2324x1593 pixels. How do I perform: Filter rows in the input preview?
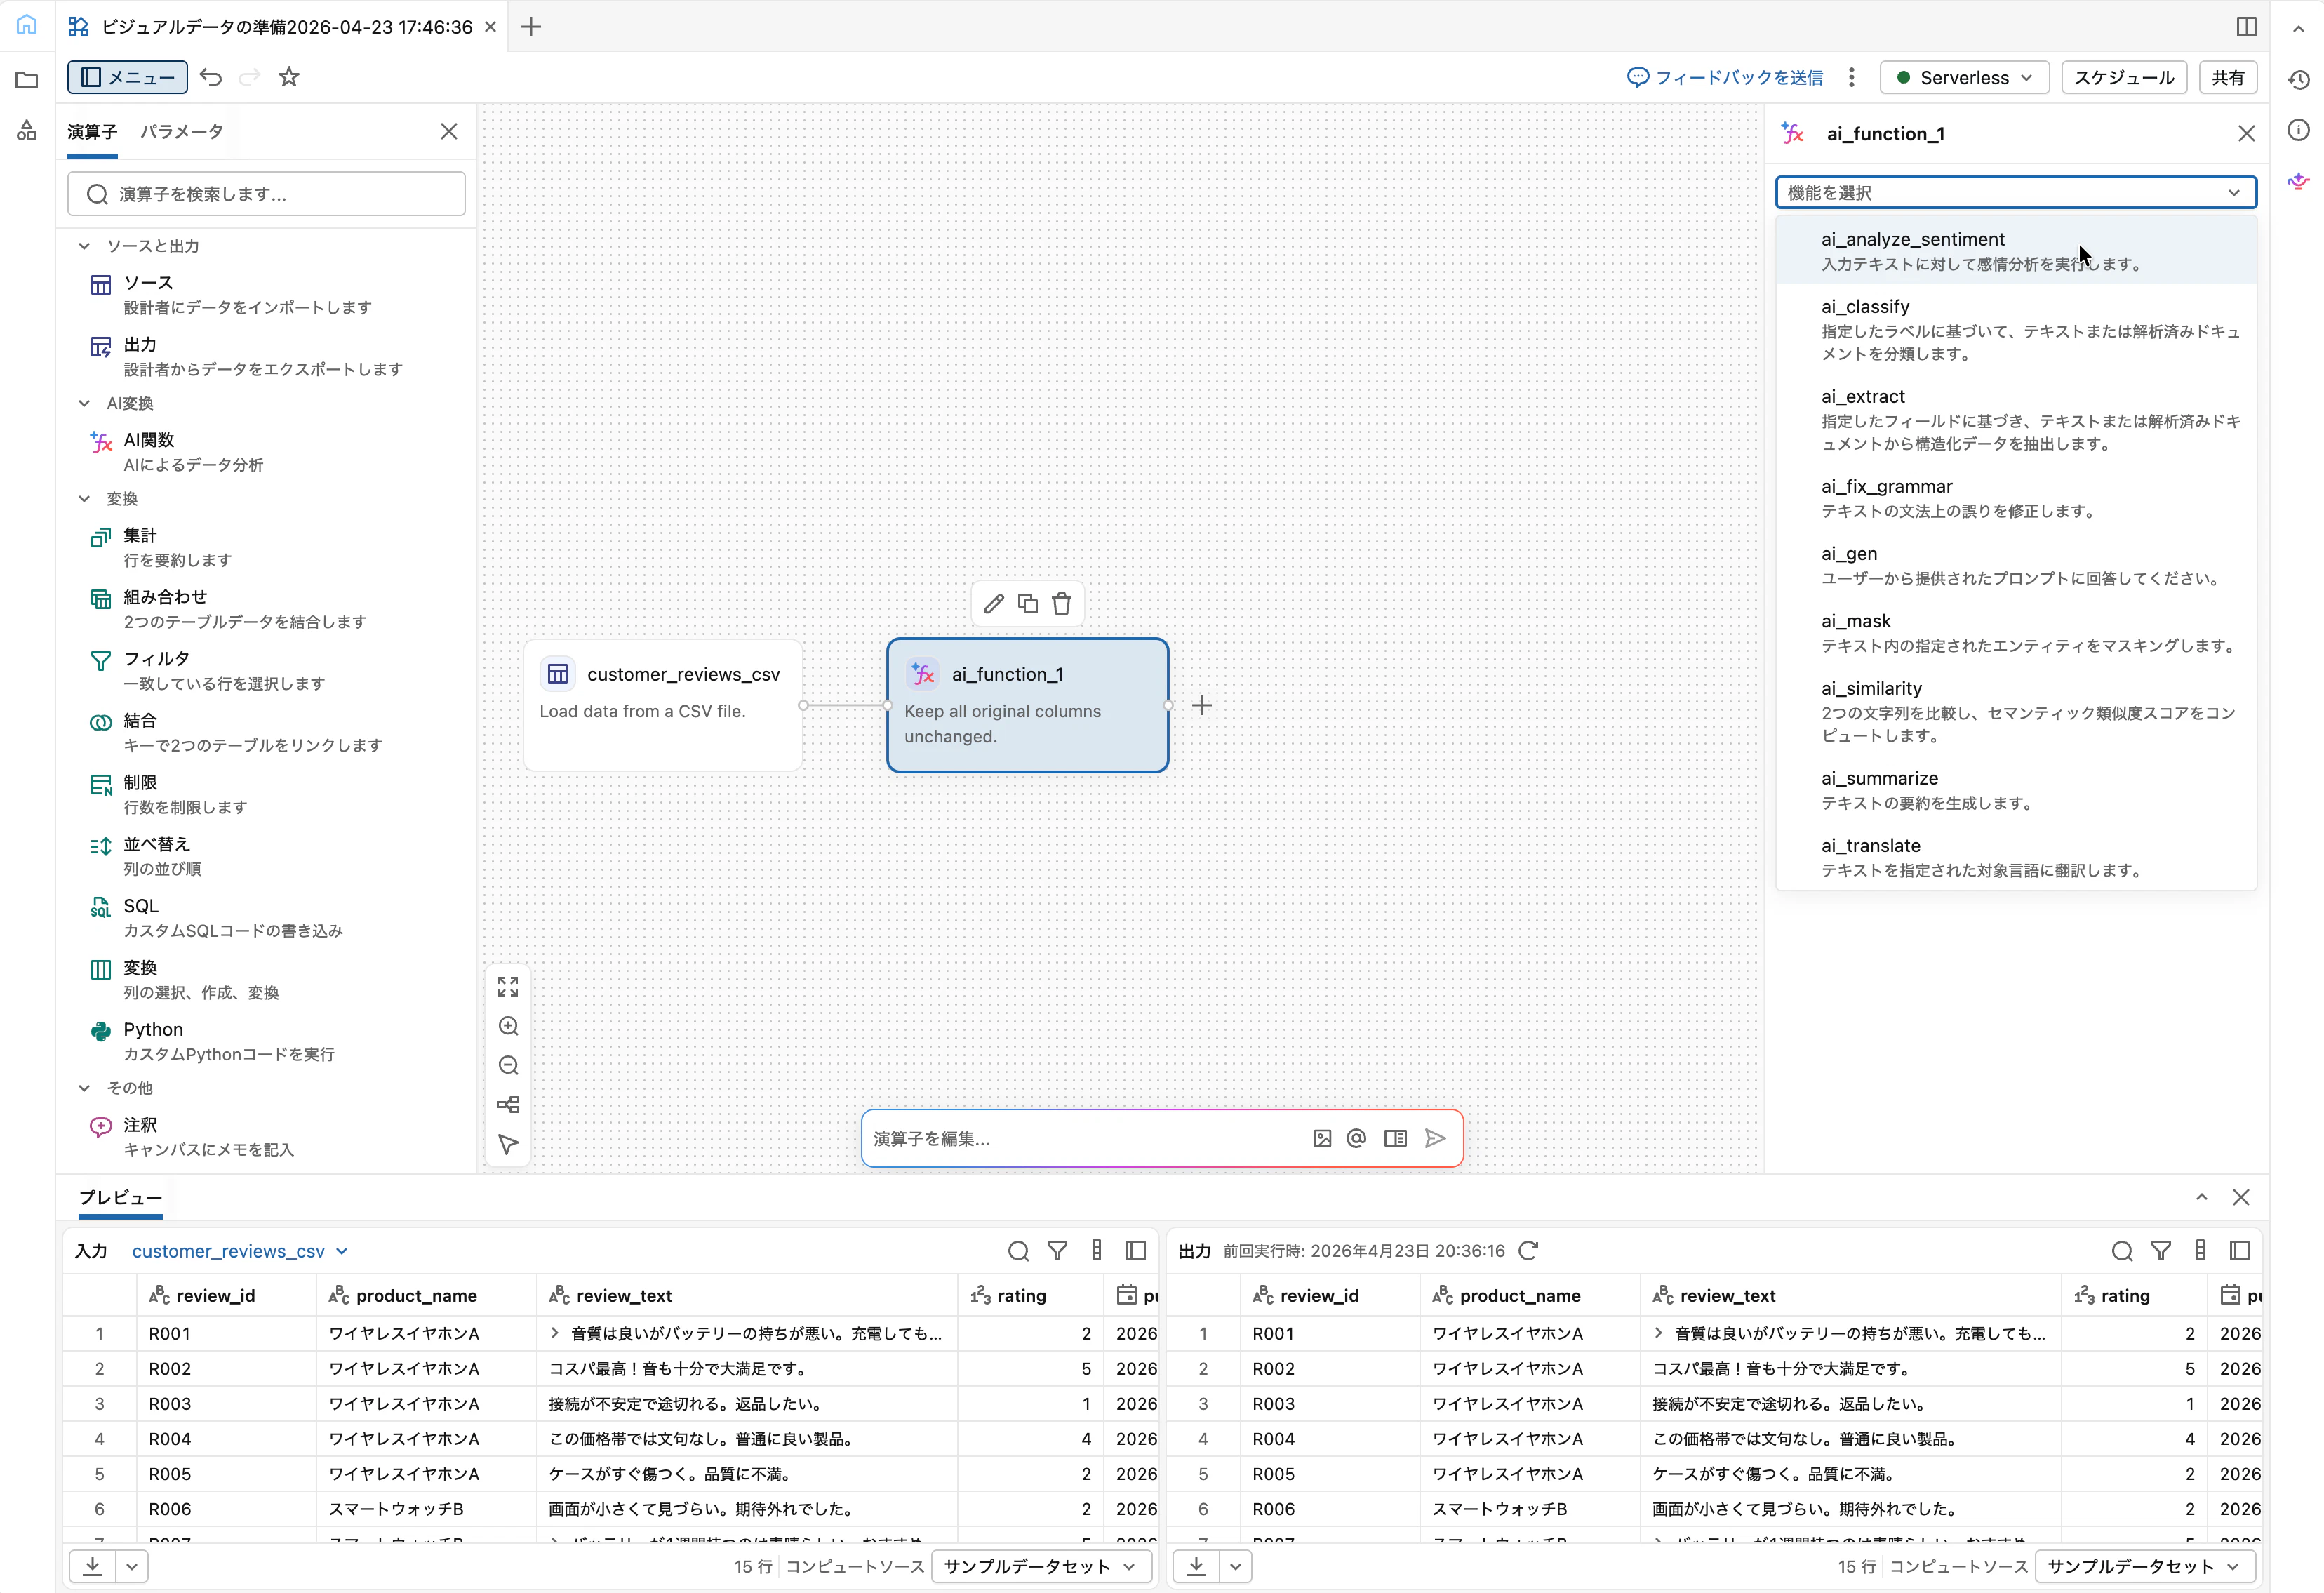pyautogui.click(x=1058, y=1250)
